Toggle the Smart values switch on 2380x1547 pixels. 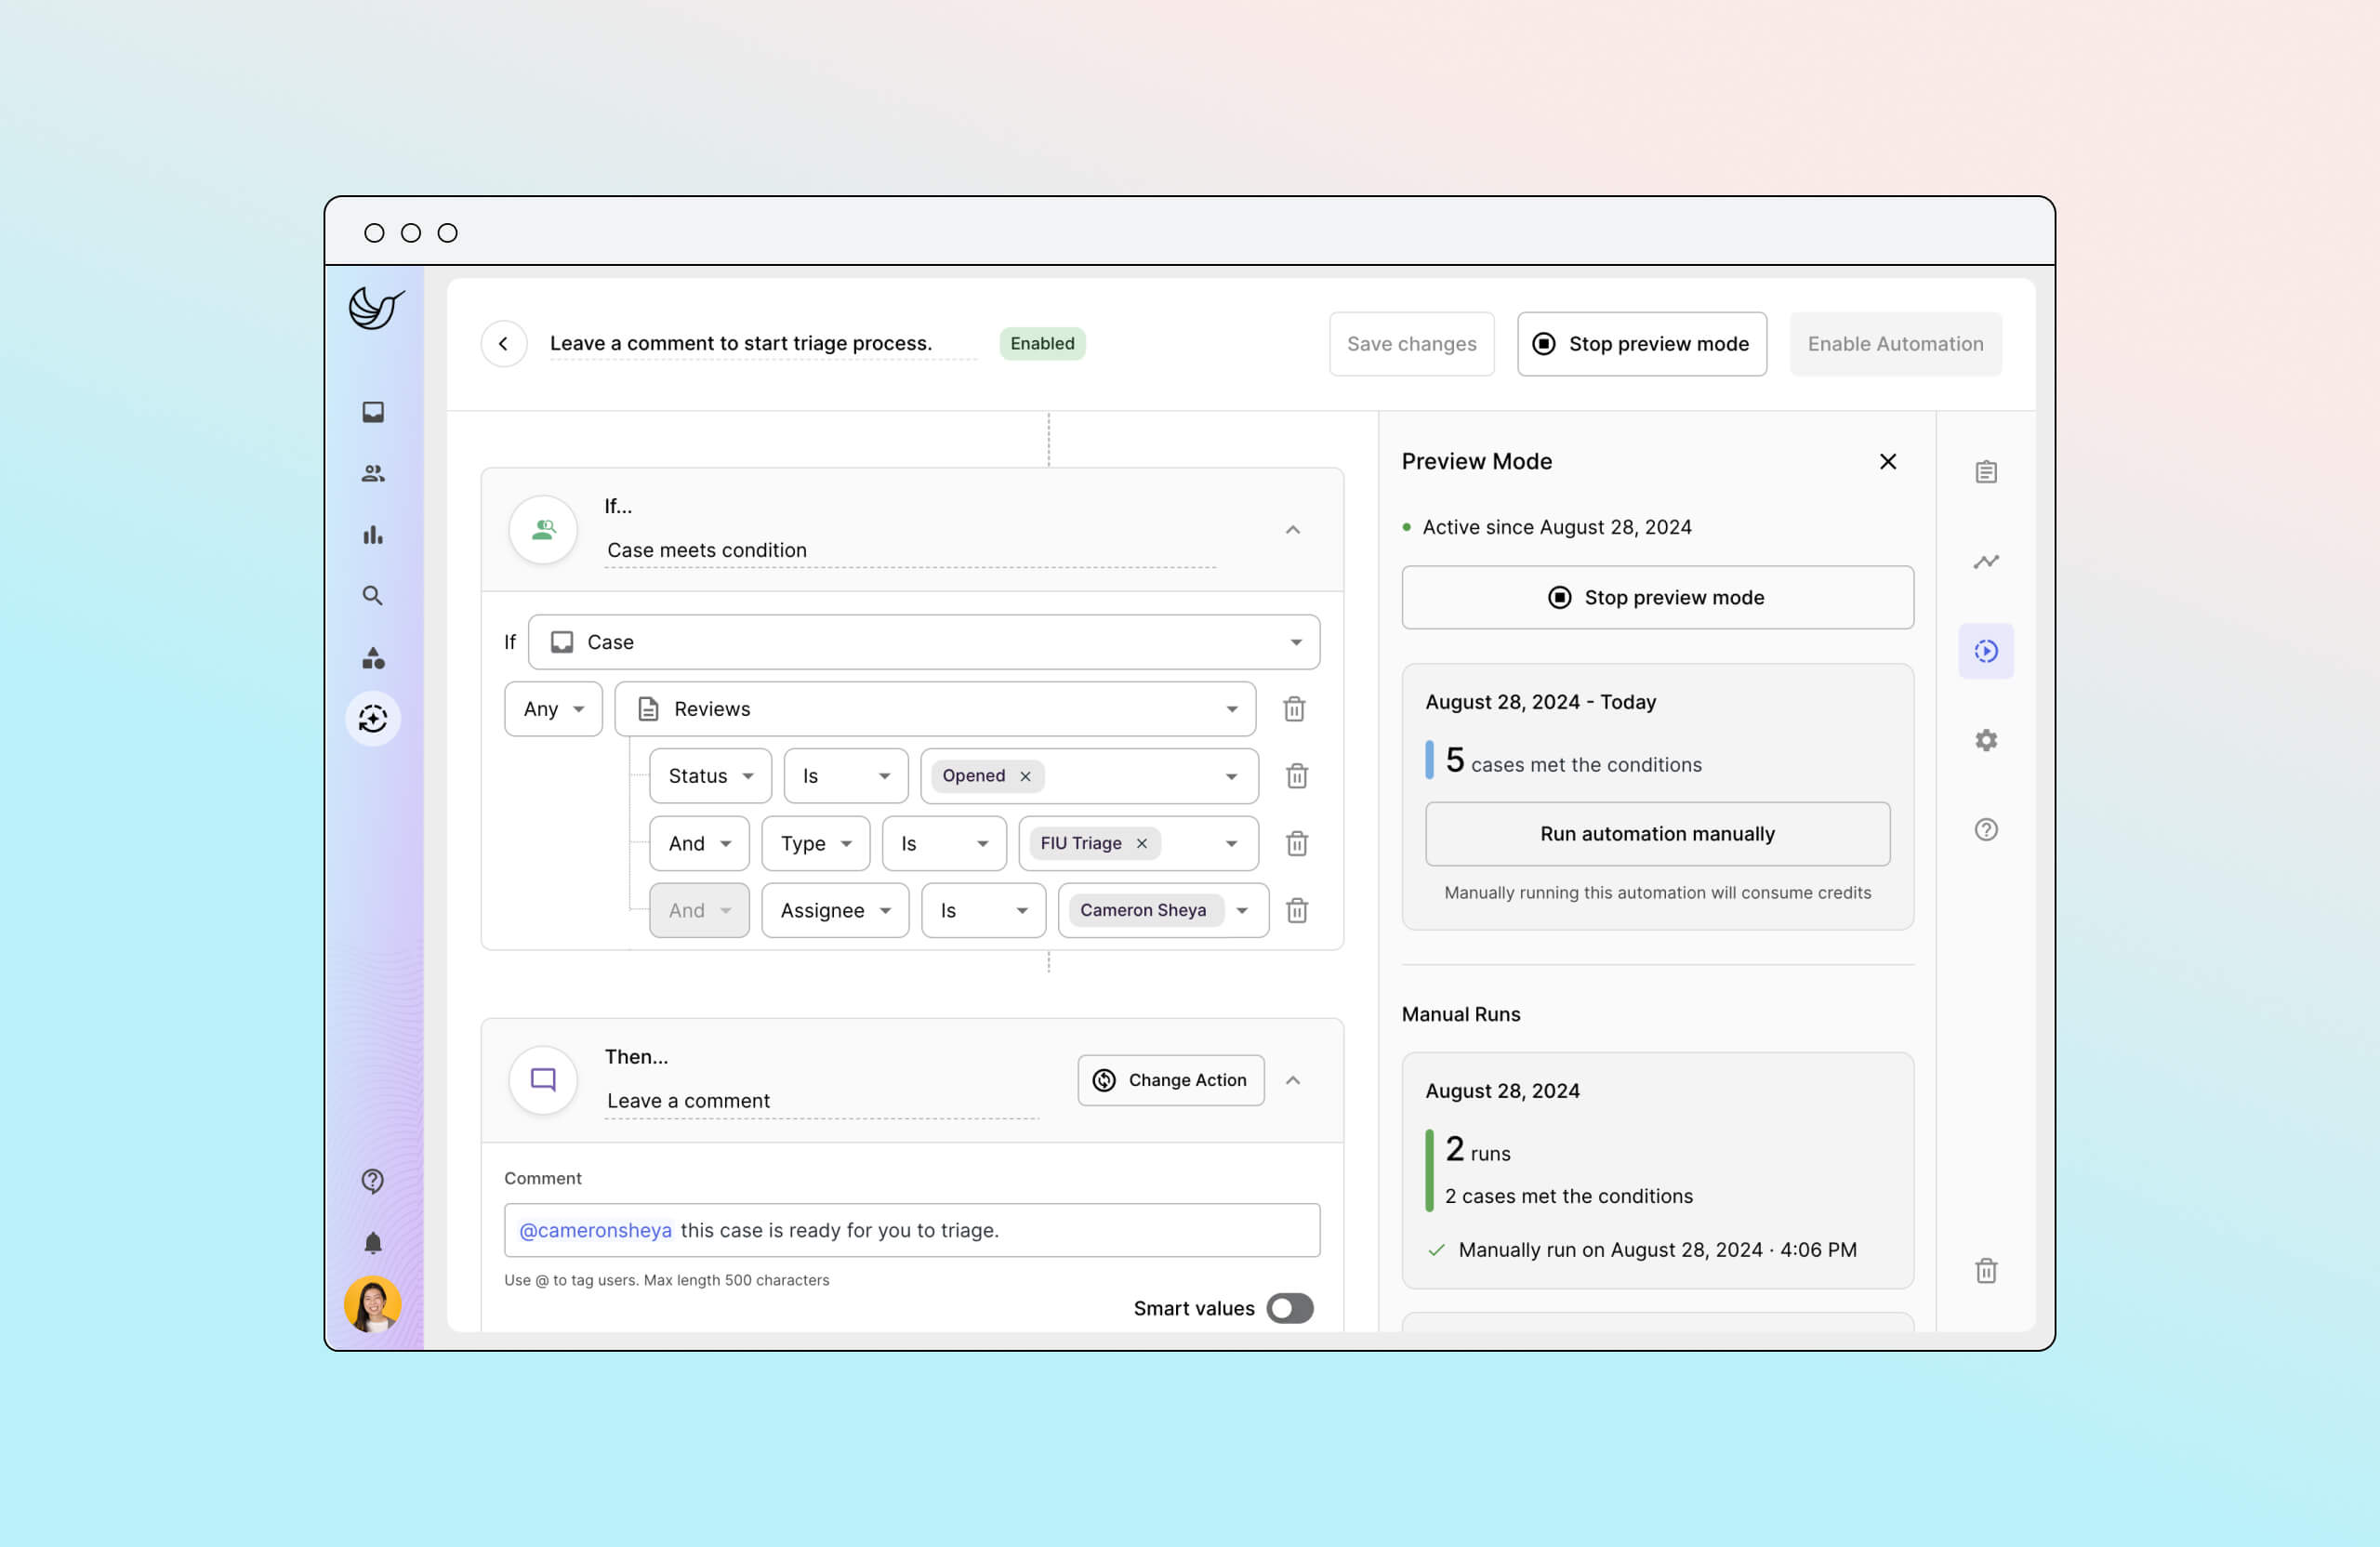click(x=1289, y=1308)
